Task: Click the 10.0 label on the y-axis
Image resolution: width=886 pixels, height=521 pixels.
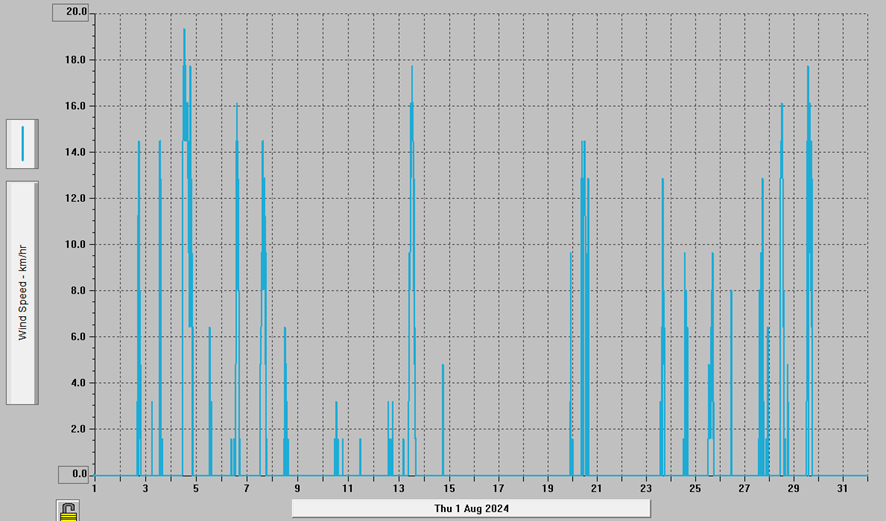Action: (76, 244)
